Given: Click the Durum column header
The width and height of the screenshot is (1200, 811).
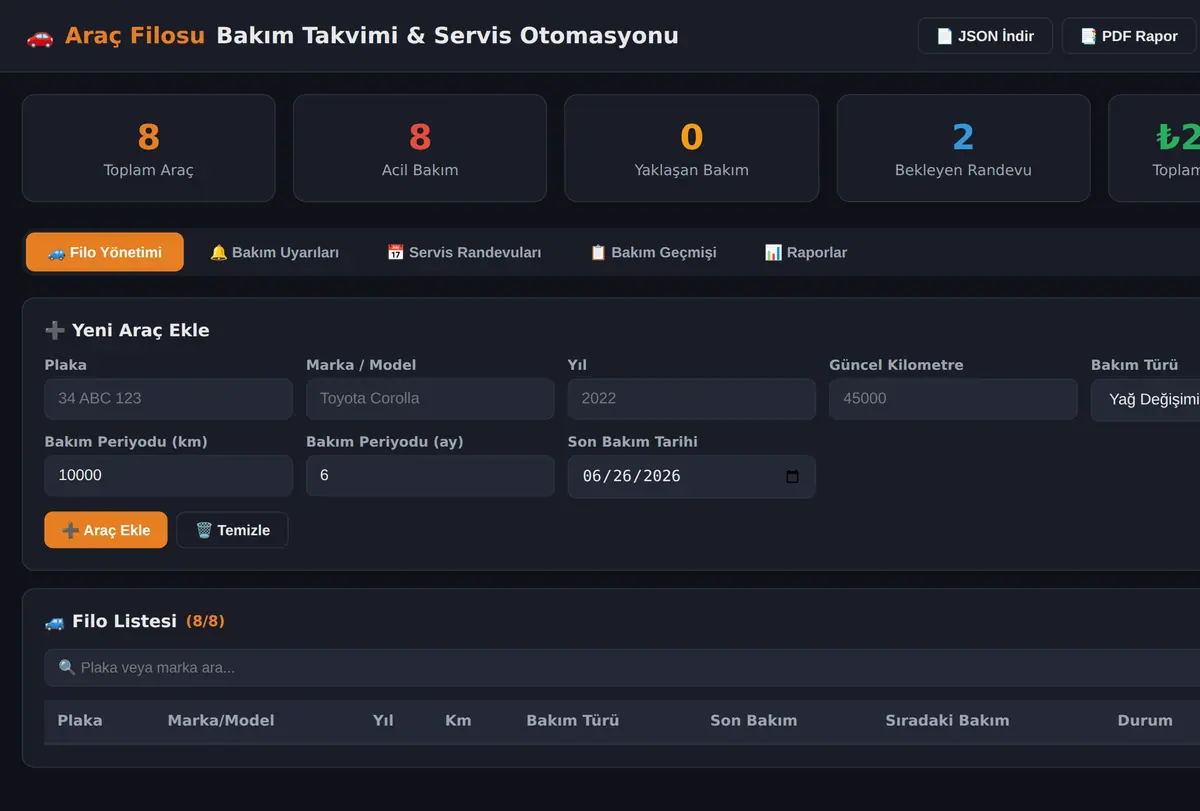Looking at the screenshot, I should pyautogui.click(x=1145, y=720).
